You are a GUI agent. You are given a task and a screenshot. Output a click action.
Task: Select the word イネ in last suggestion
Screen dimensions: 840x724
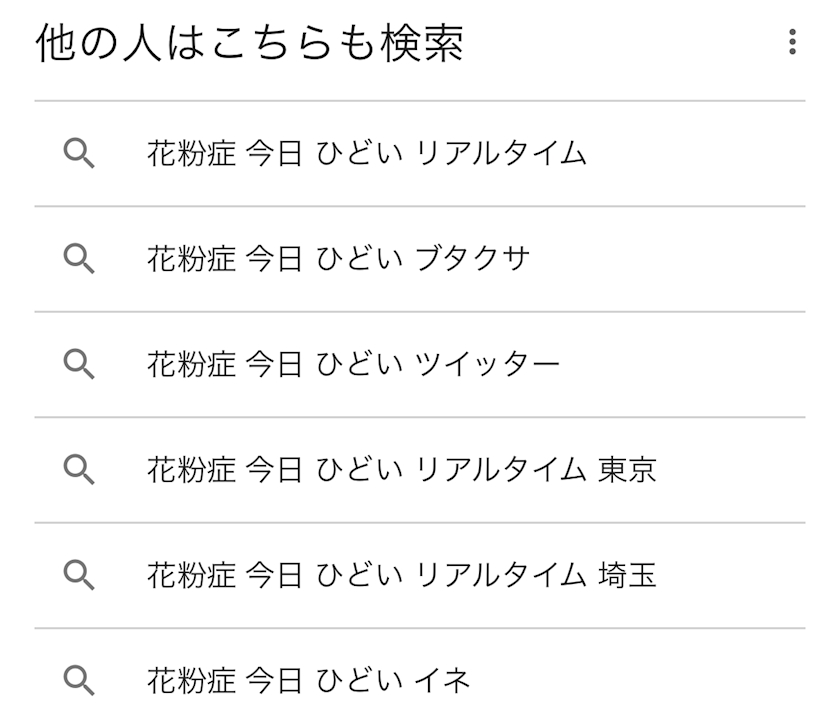coord(442,680)
